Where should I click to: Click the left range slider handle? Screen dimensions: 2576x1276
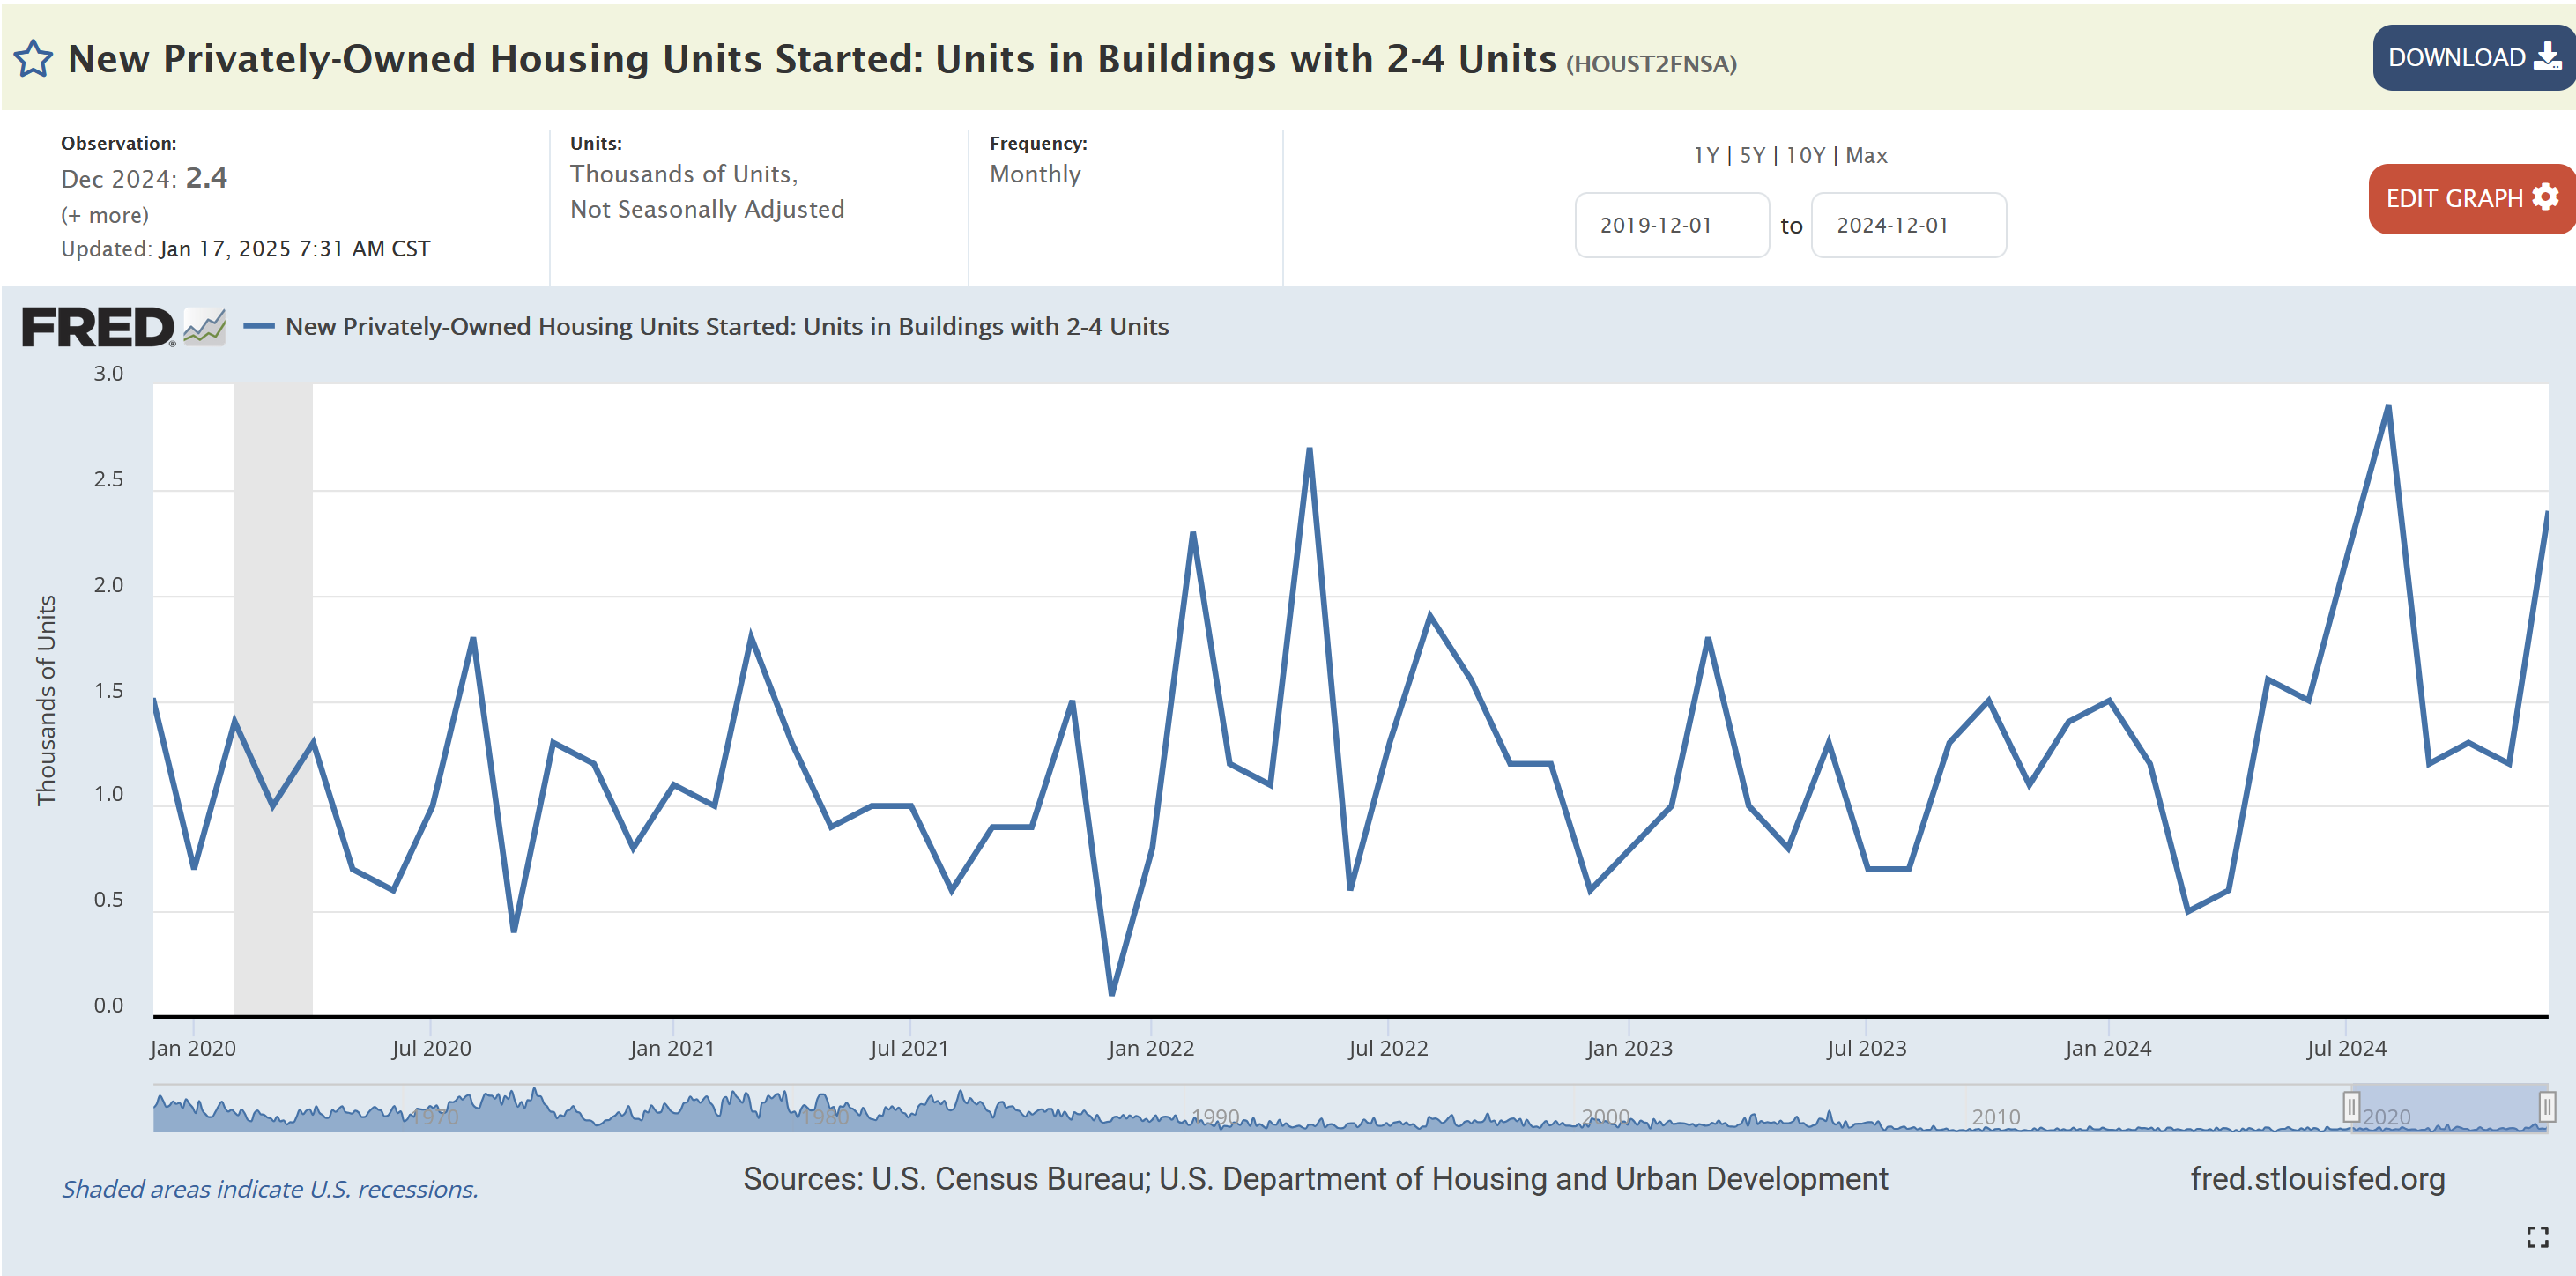[x=2351, y=1107]
